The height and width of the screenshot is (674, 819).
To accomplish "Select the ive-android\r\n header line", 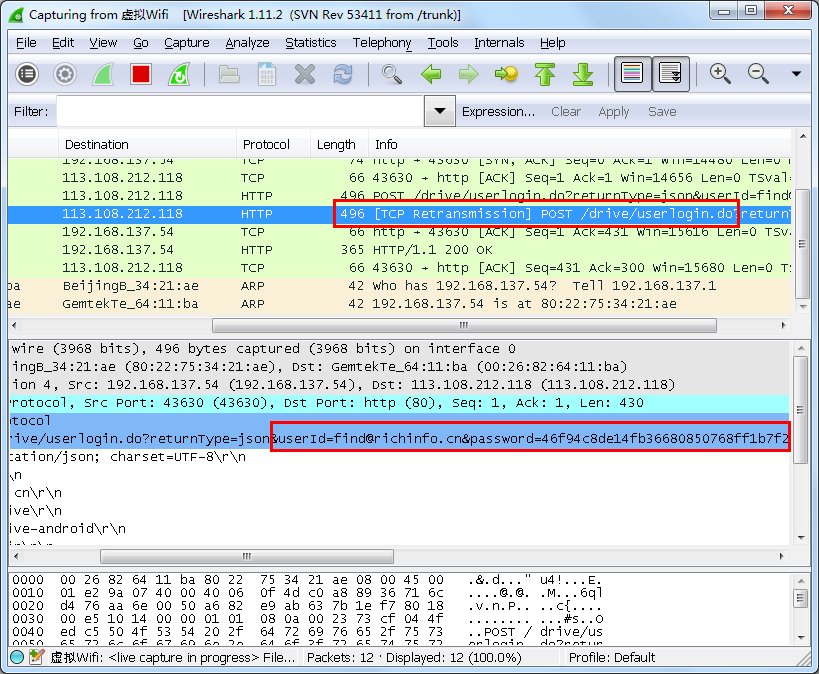I will click(399, 529).
